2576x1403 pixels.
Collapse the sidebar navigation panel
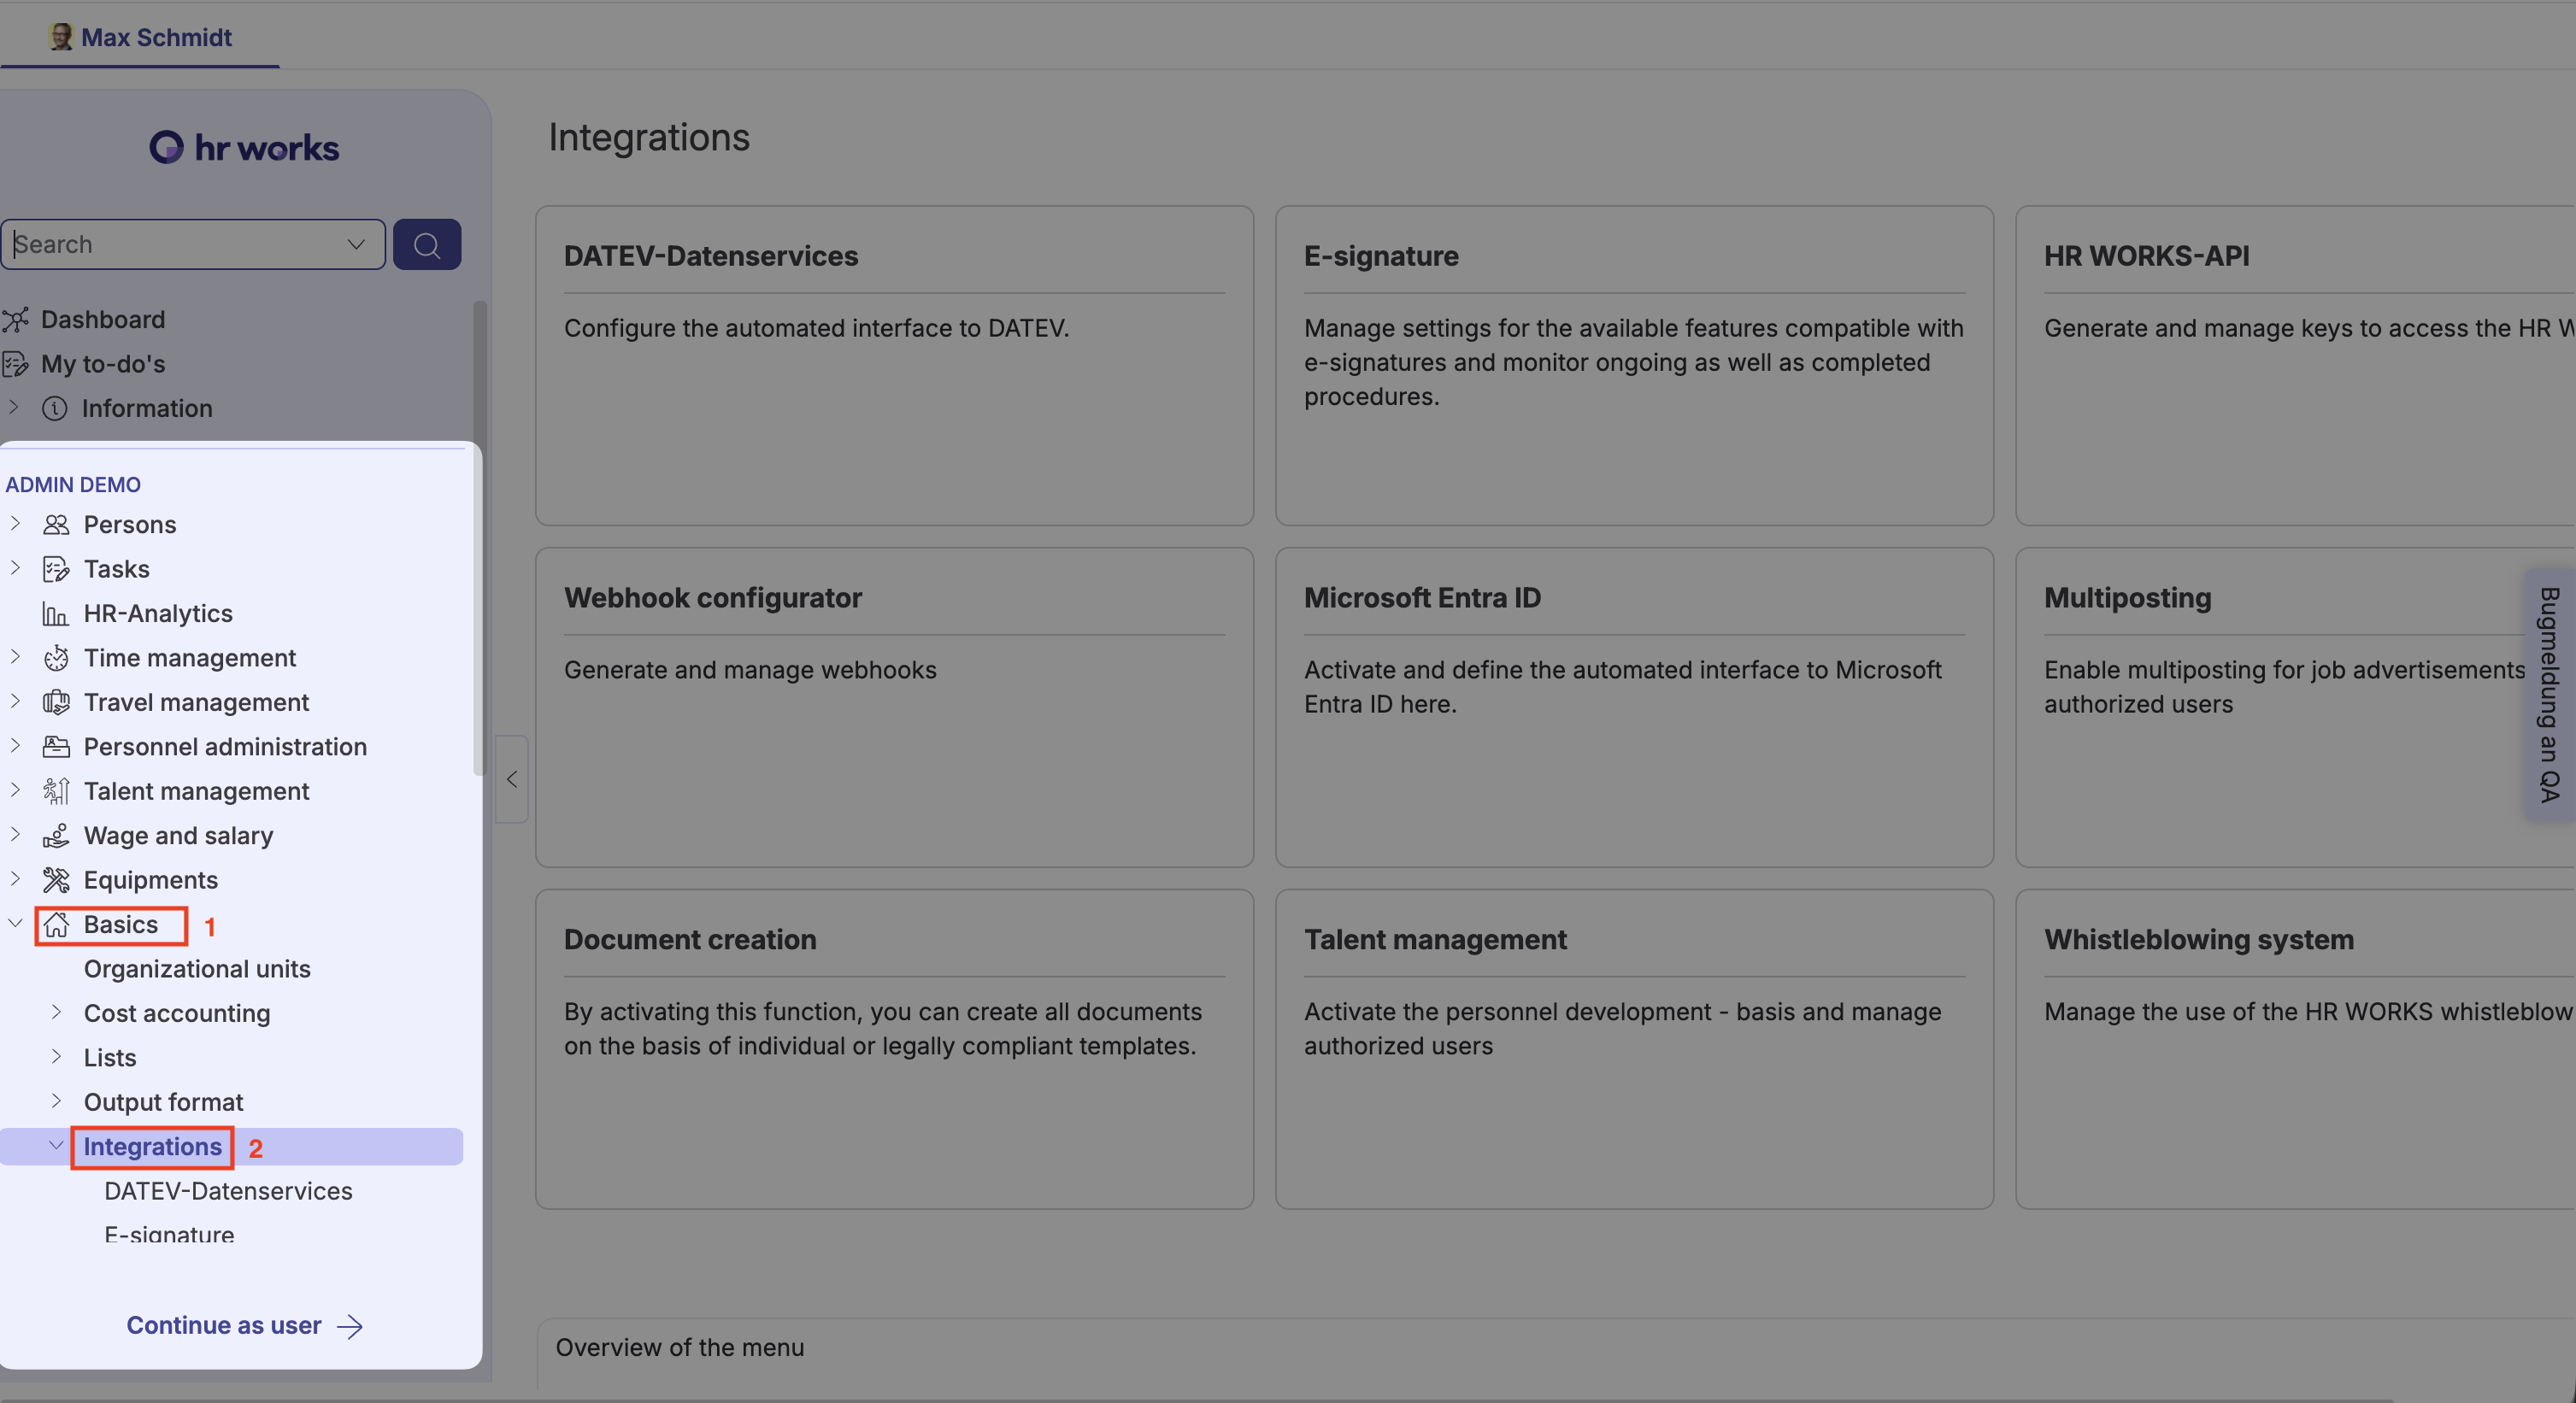coord(511,779)
